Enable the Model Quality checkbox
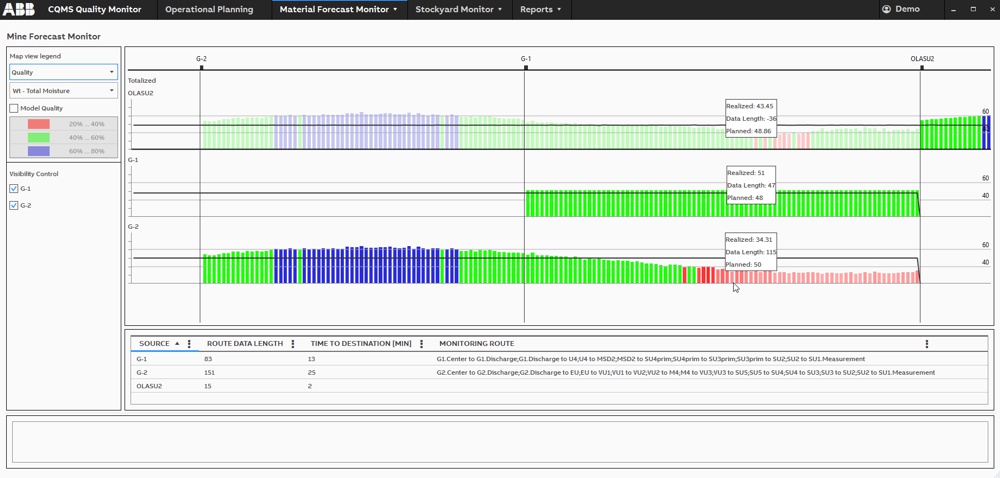Viewport: 1000px width, 478px height. coord(14,108)
